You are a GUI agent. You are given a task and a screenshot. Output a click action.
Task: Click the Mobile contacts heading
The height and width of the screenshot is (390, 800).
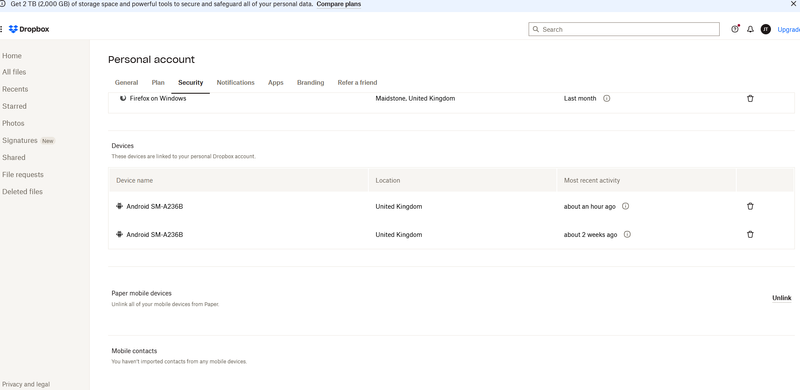point(134,351)
